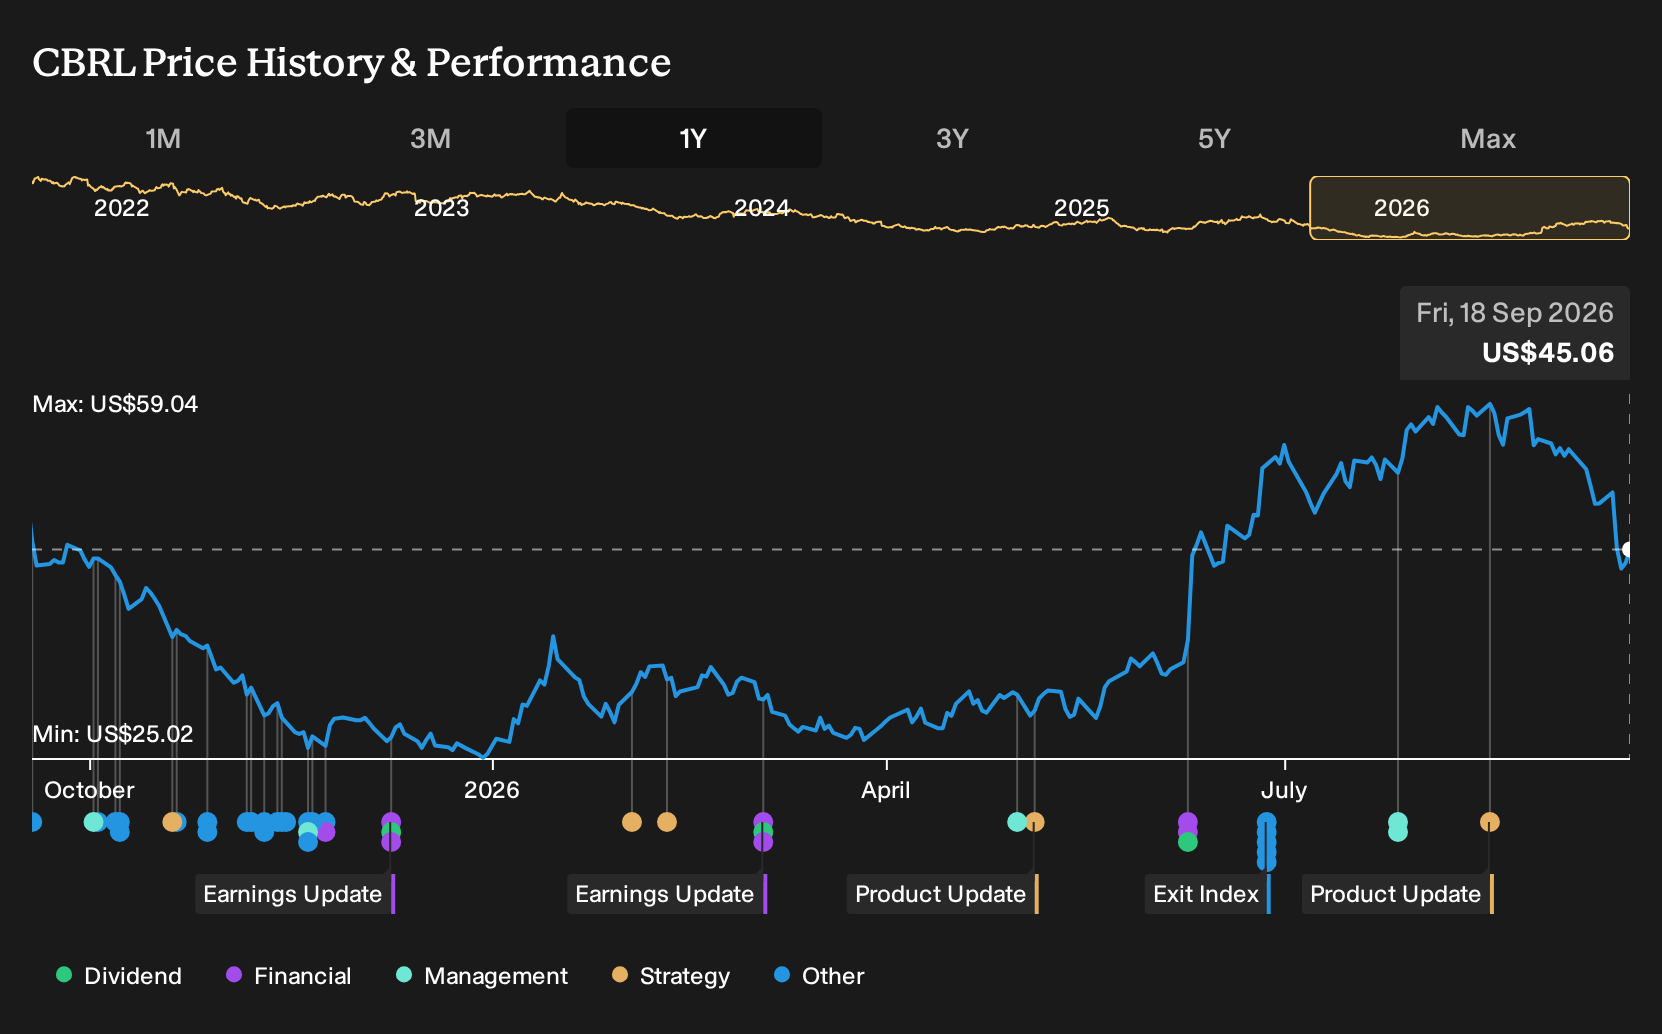Toggle the Dividend legend filter

tap(119, 976)
